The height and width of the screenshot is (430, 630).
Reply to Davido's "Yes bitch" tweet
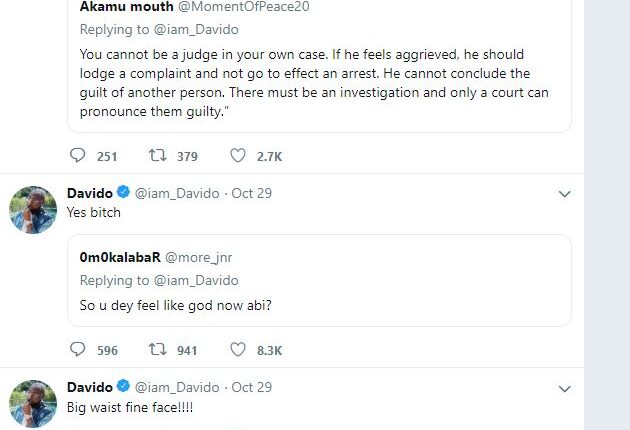tap(80, 350)
